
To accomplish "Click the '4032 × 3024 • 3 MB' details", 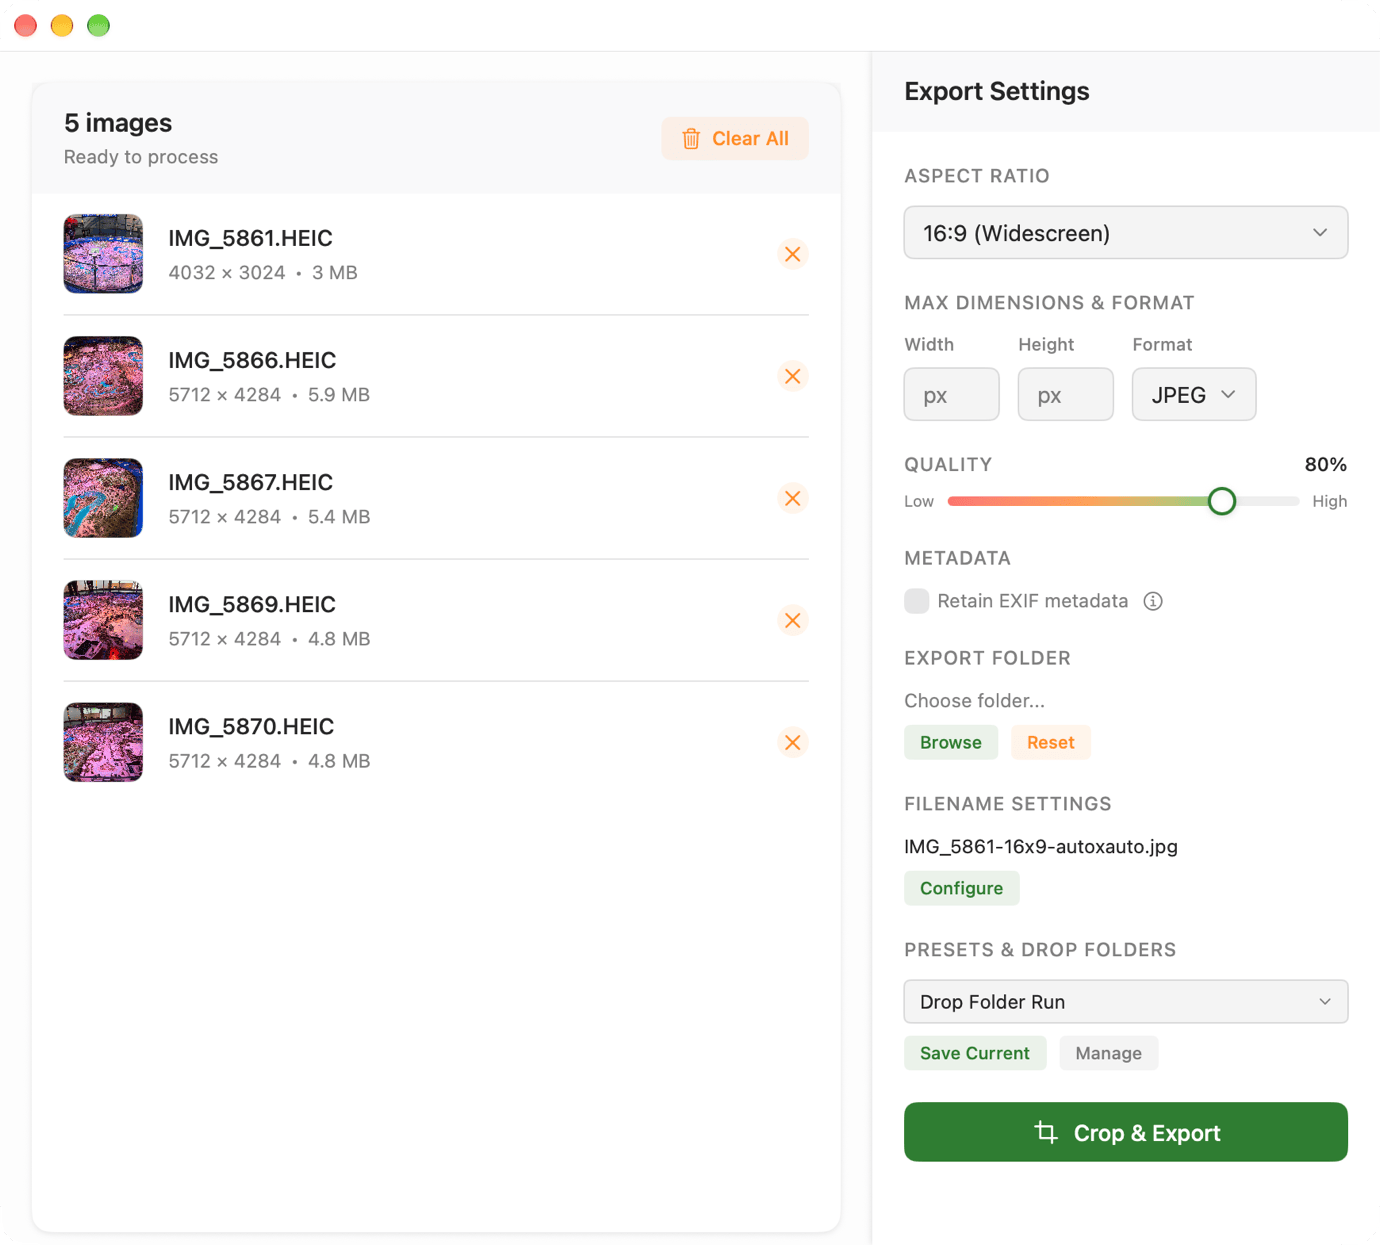I will click(263, 273).
